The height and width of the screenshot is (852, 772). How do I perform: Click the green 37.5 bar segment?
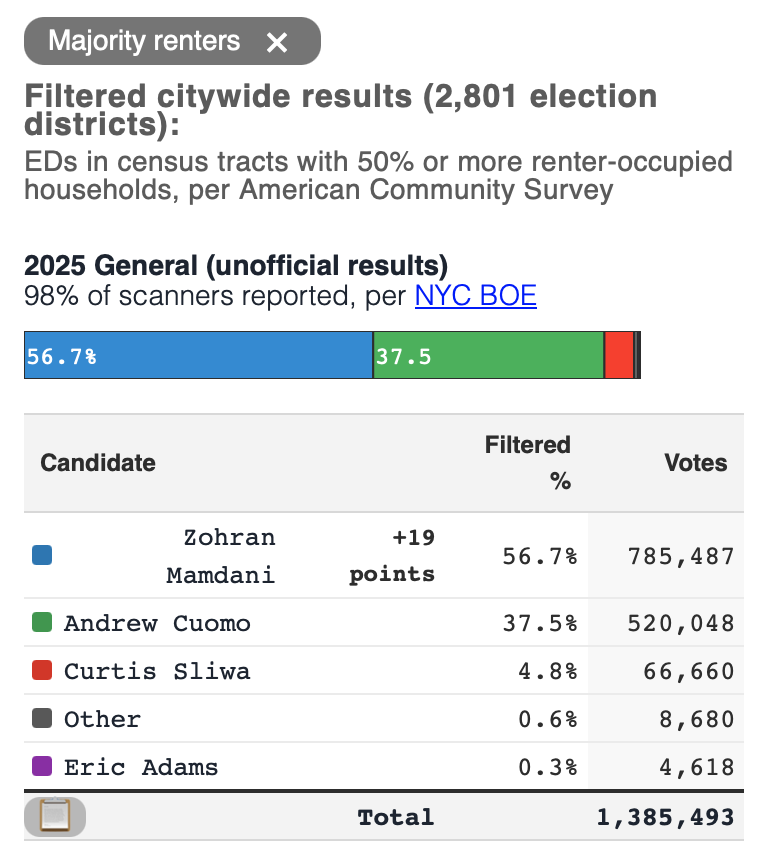[488, 356]
